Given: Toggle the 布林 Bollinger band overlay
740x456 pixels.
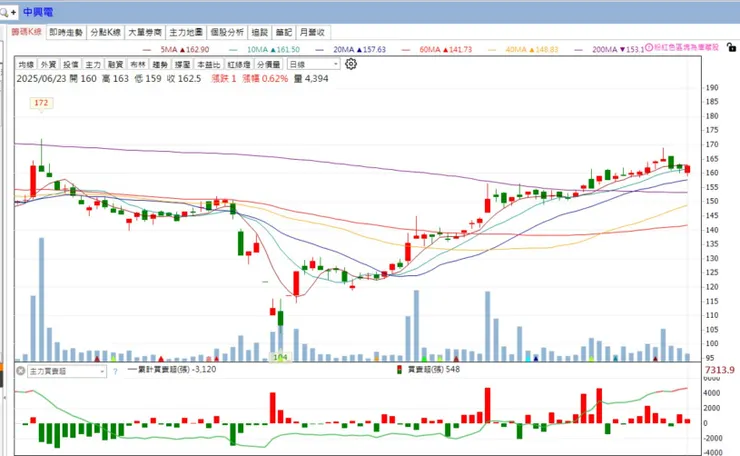Looking at the screenshot, I should [x=138, y=64].
